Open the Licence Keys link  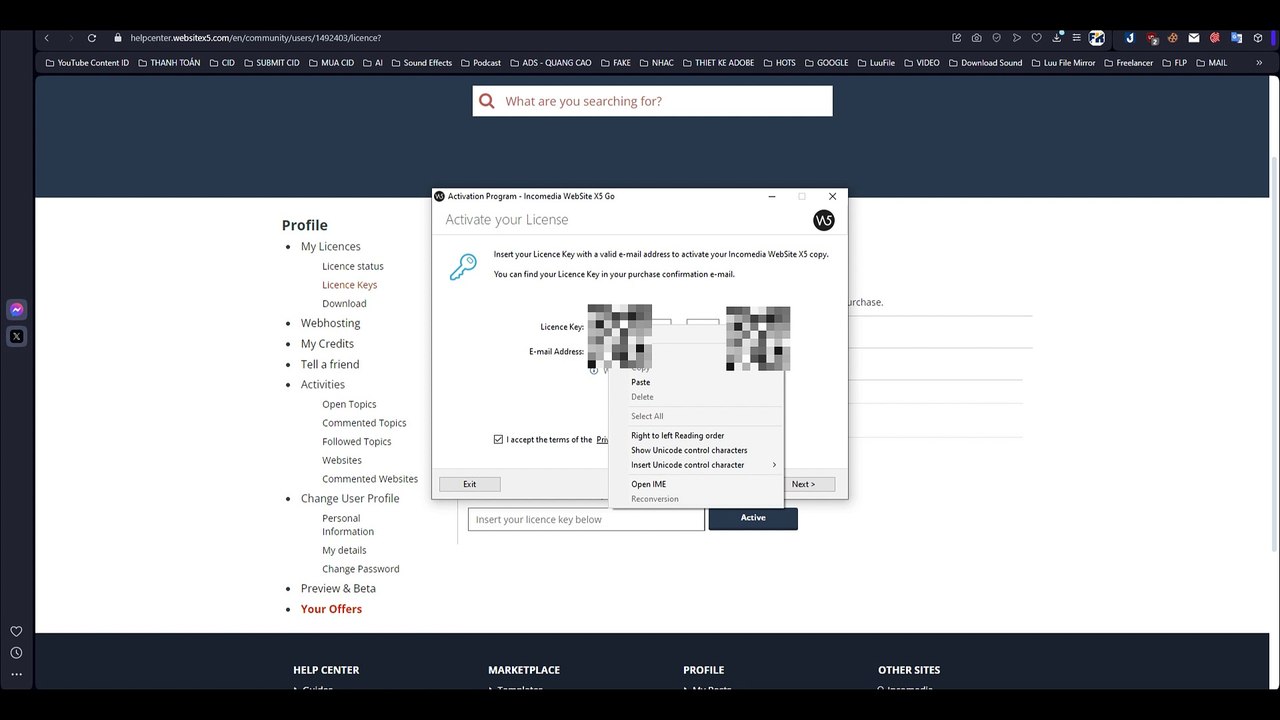coord(350,285)
